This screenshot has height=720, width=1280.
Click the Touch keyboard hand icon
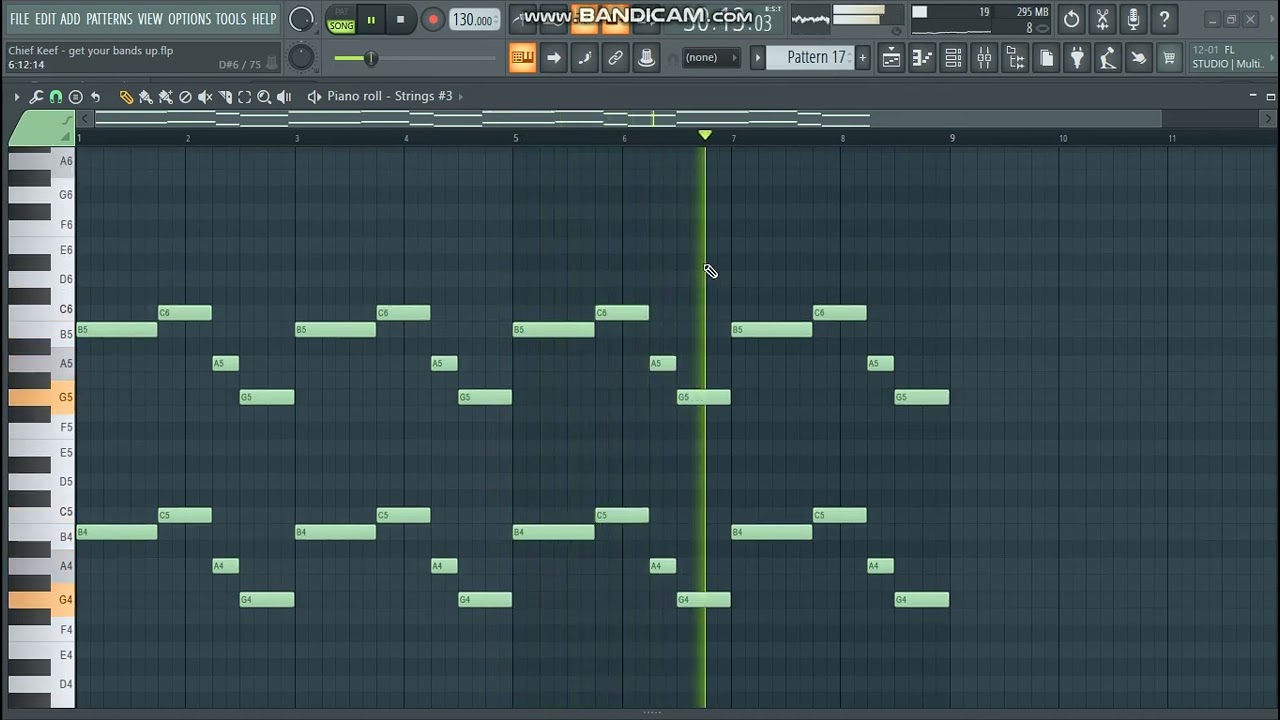(1139, 58)
